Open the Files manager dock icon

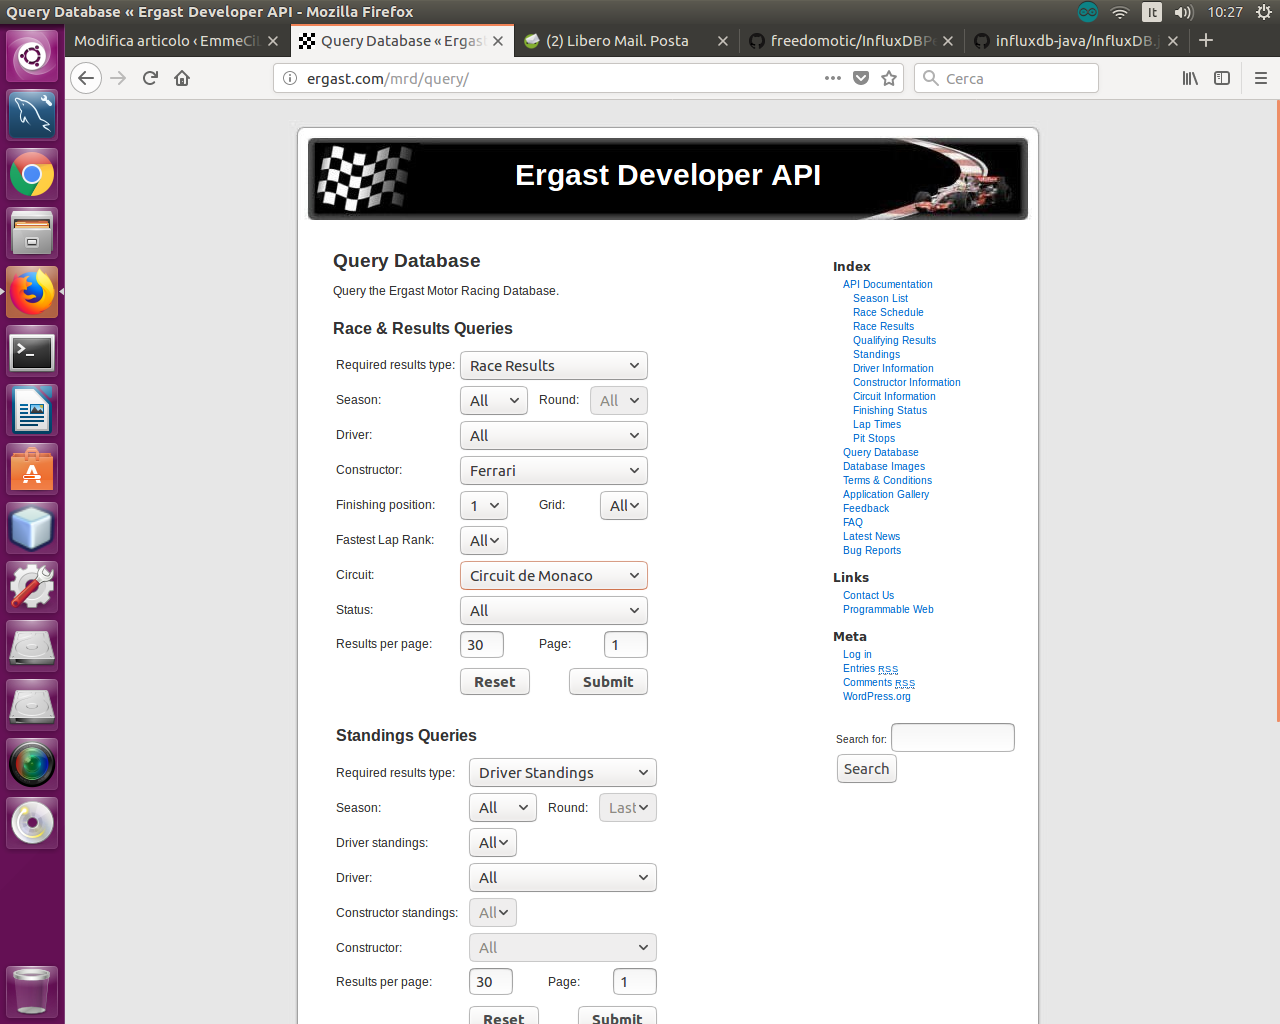[32, 233]
